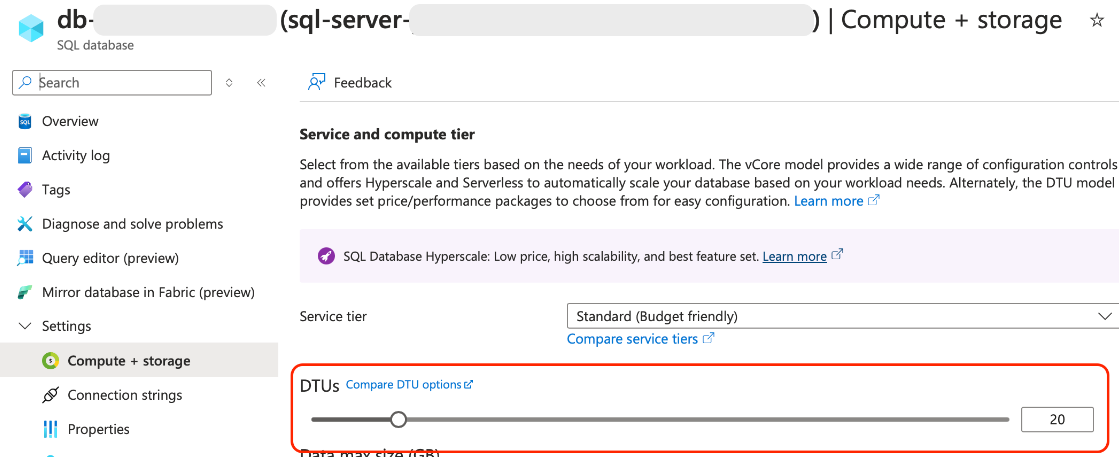Click the Diagnose and solve problems wrench icon
The width and height of the screenshot is (1119, 457).
[25, 224]
